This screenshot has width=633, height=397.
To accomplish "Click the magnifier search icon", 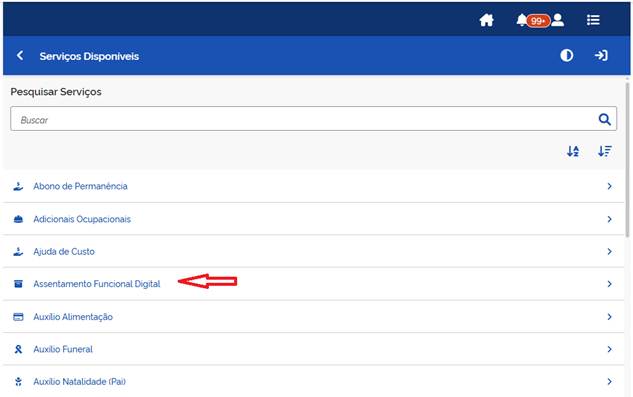I will (x=604, y=119).
